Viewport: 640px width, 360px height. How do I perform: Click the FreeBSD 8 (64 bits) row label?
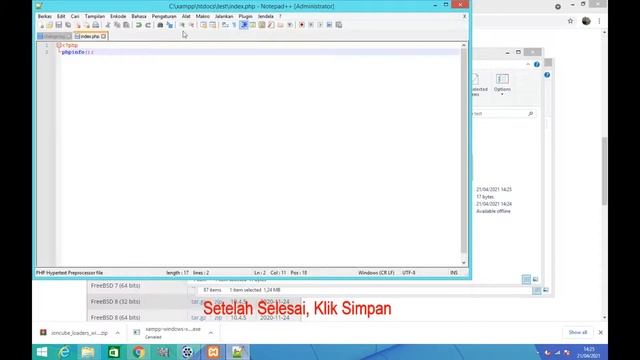click(116, 317)
